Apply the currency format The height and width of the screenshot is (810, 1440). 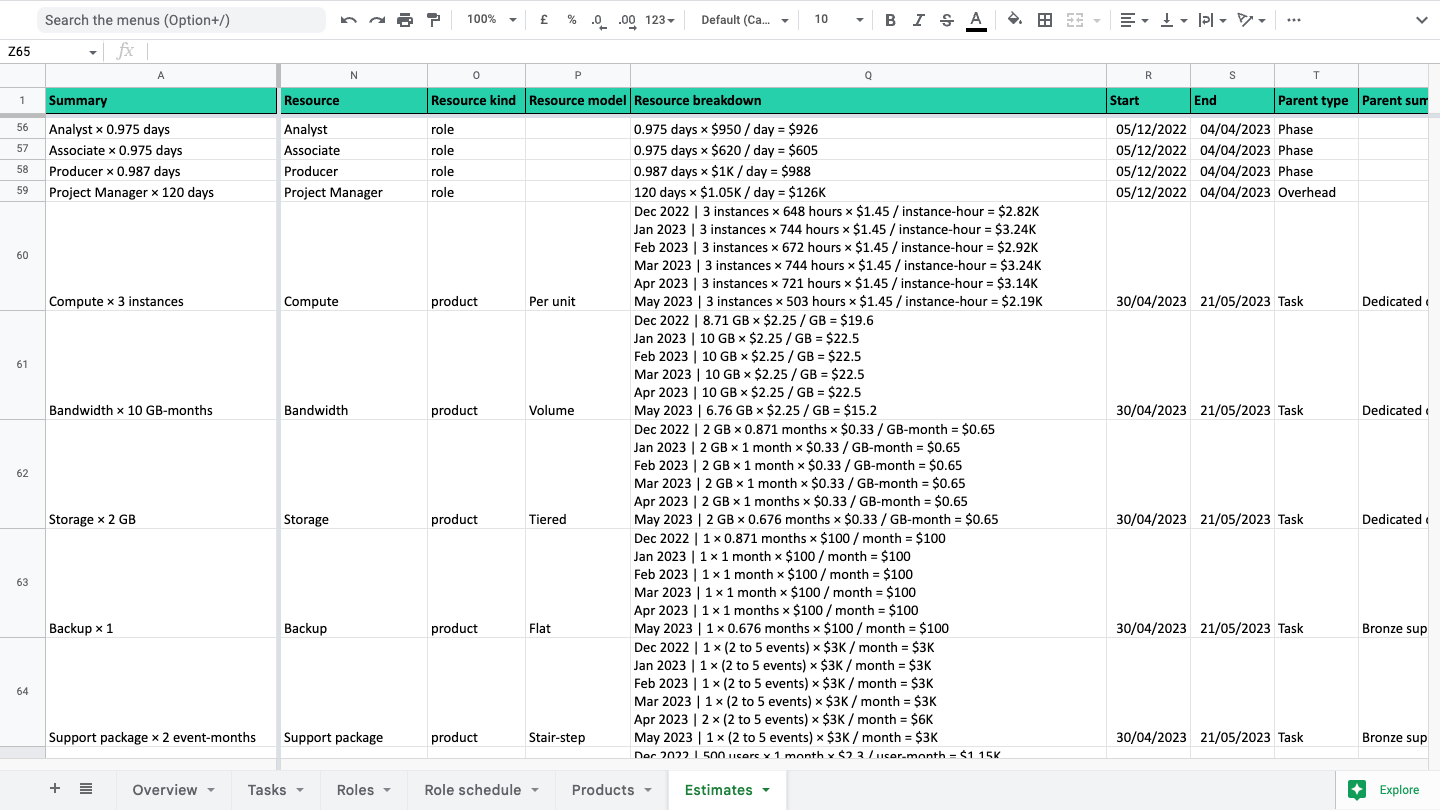coord(544,20)
